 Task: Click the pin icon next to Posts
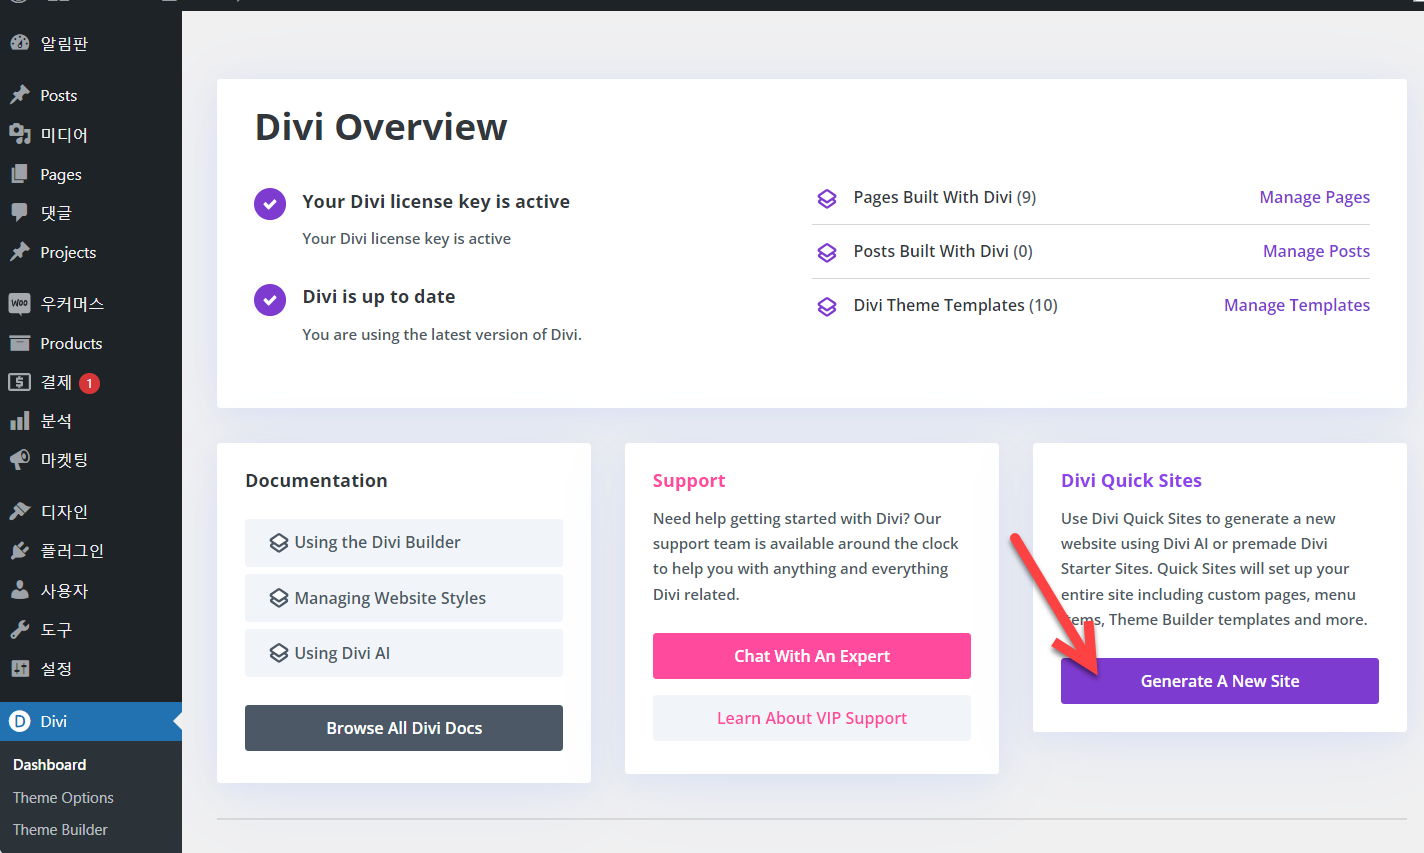(20, 95)
